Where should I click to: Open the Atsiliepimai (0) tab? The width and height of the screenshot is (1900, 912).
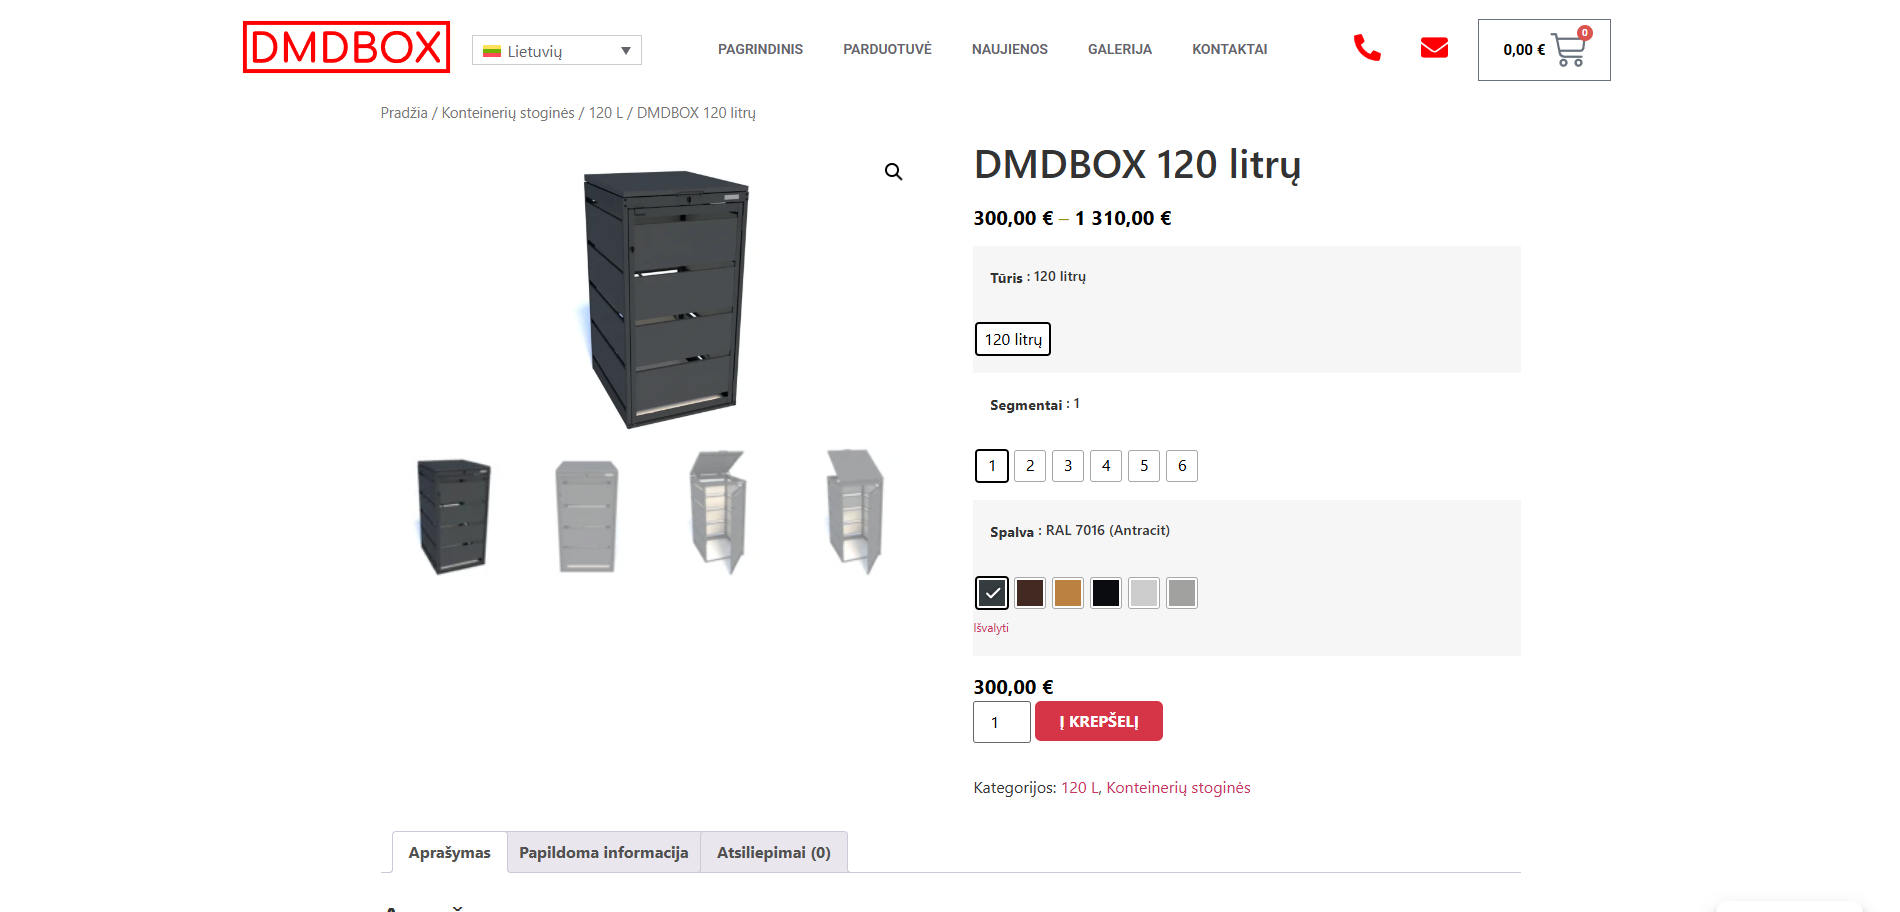tap(774, 852)
